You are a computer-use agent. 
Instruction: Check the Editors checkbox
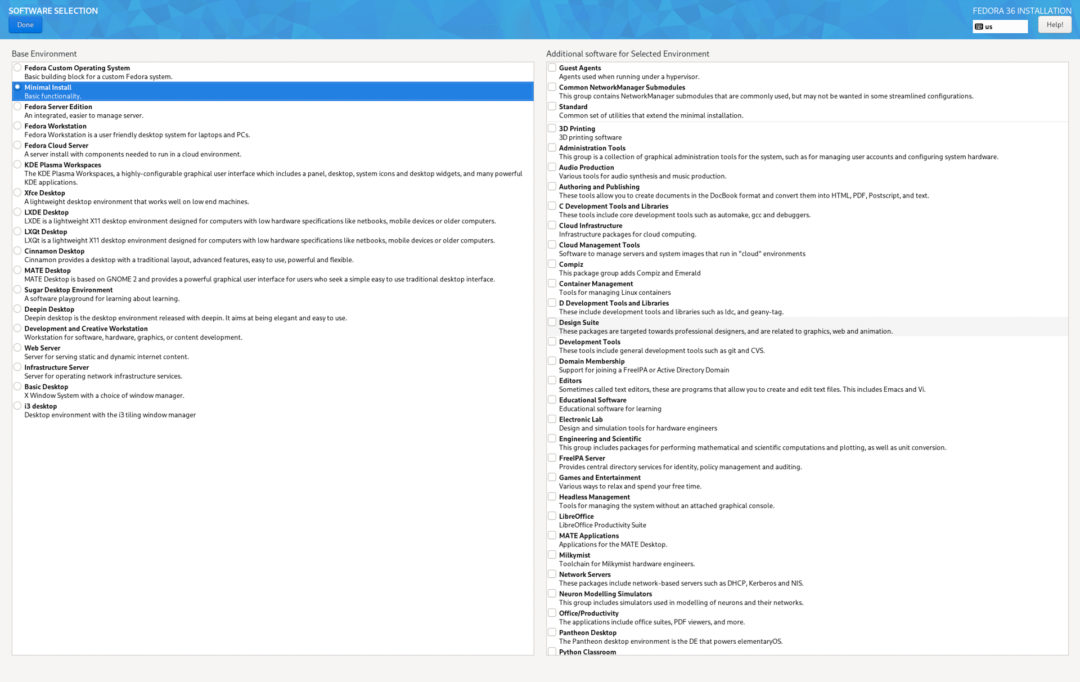point(552,380)
